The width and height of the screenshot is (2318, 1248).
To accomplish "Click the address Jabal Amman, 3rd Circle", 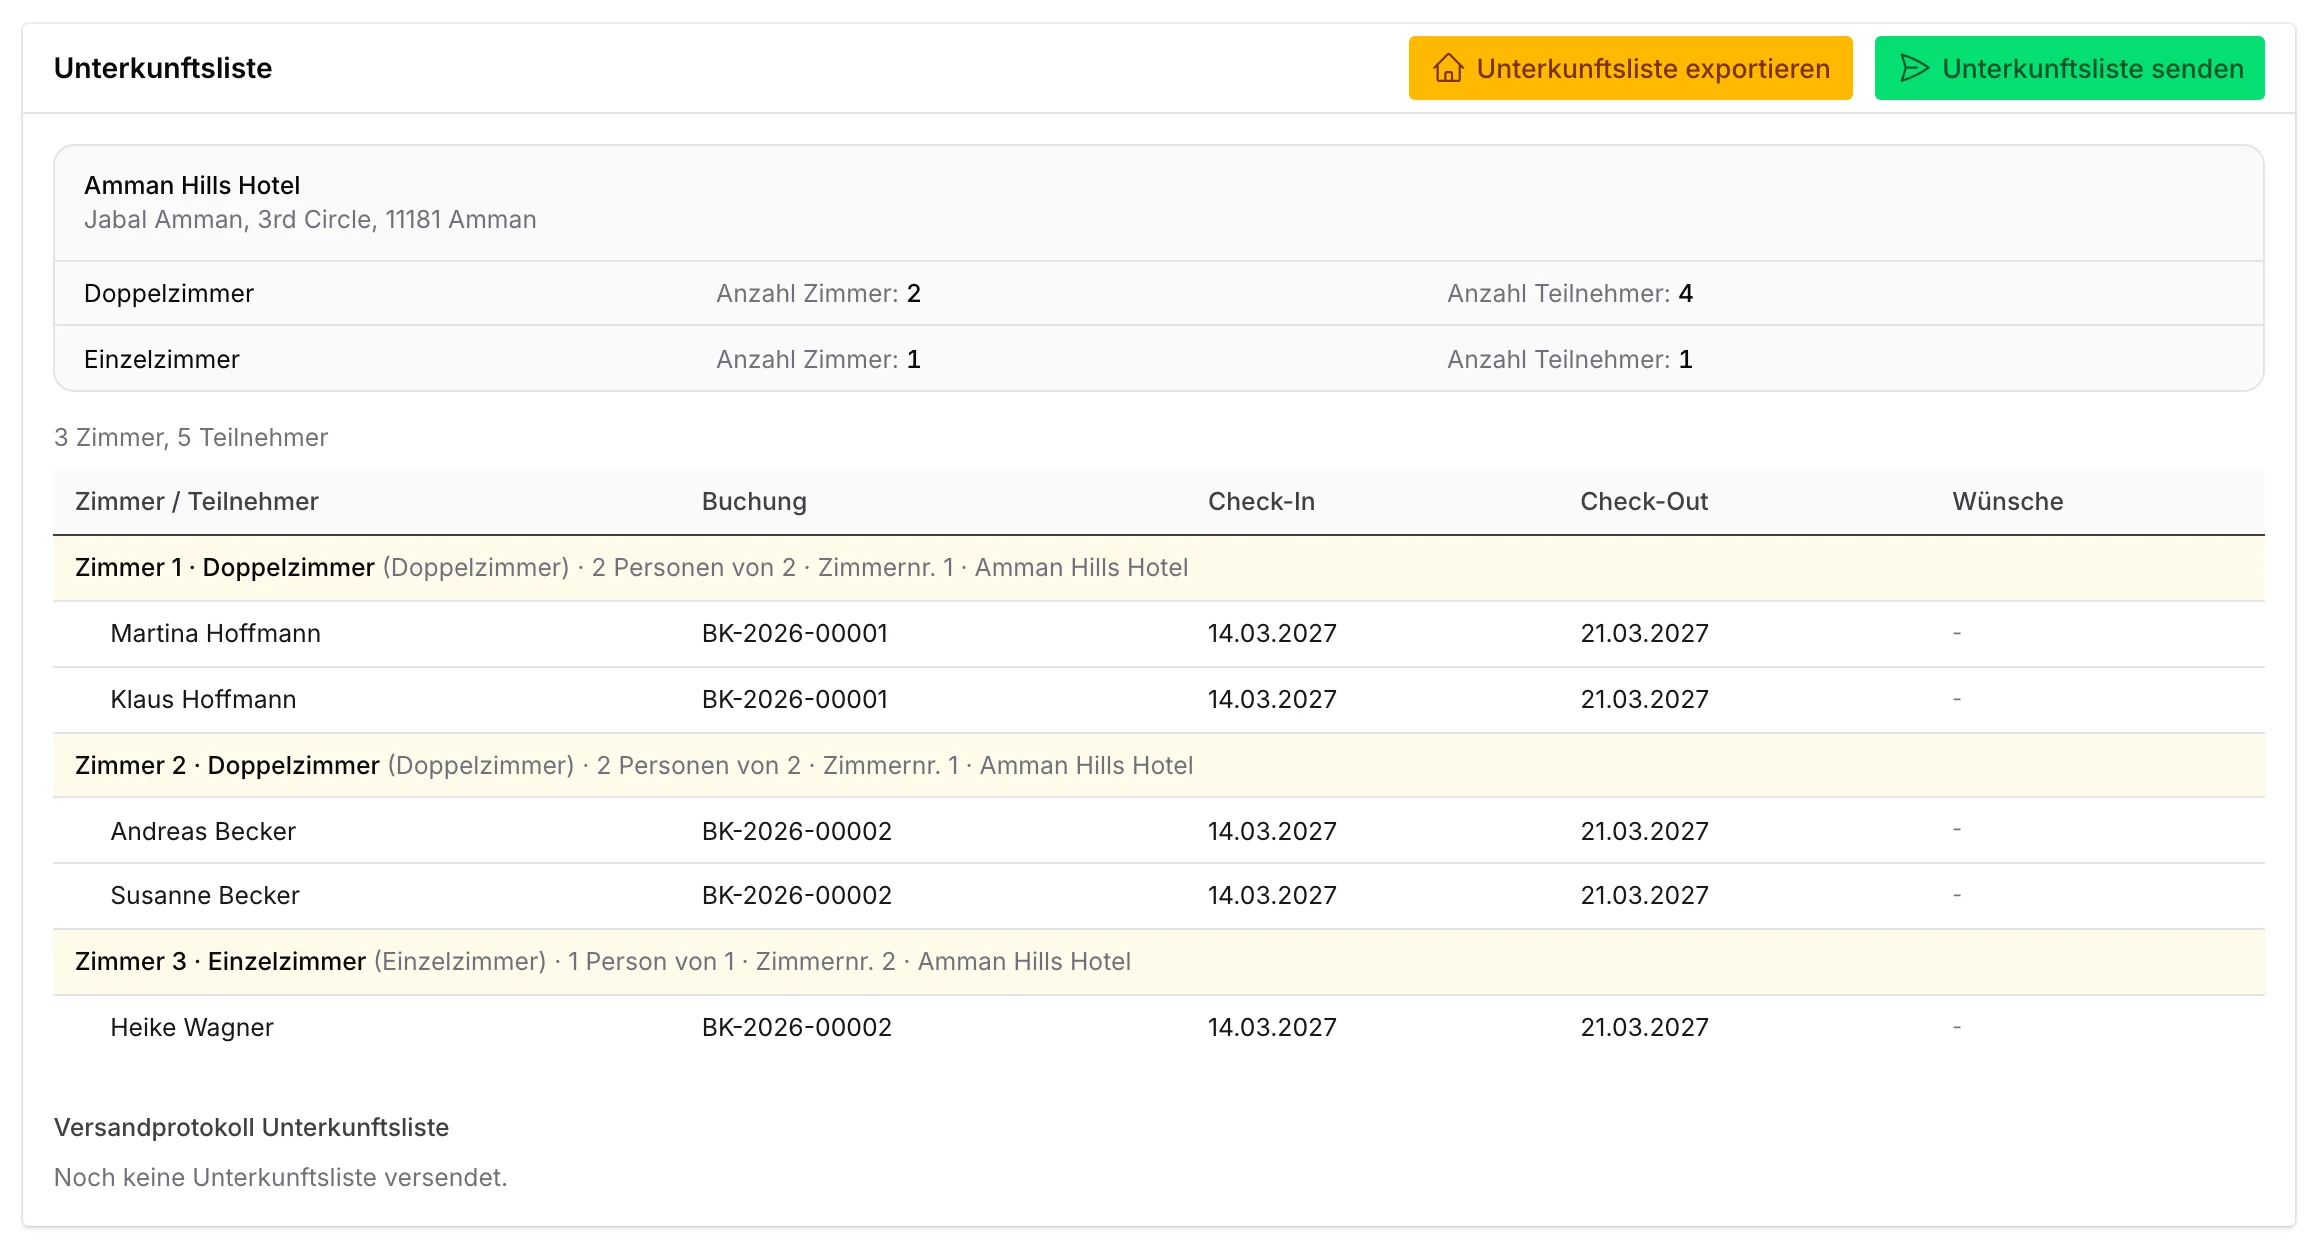I will [x=310, y=219].
